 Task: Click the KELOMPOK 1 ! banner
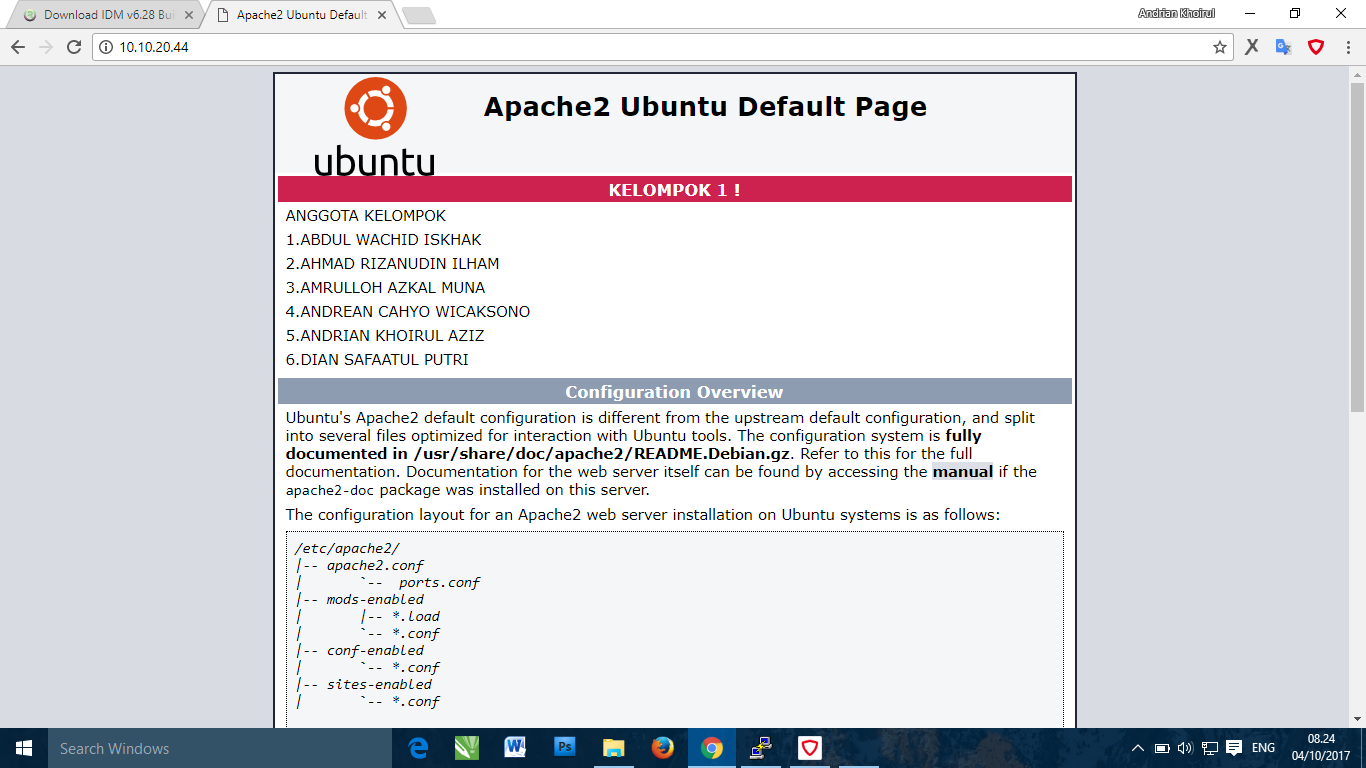675,190
